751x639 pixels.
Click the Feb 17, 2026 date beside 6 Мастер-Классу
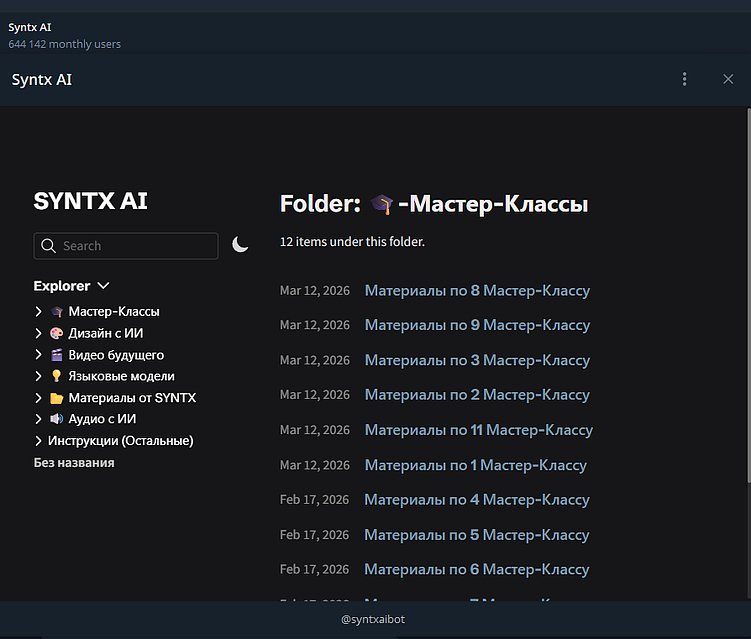tap(314, 570)
